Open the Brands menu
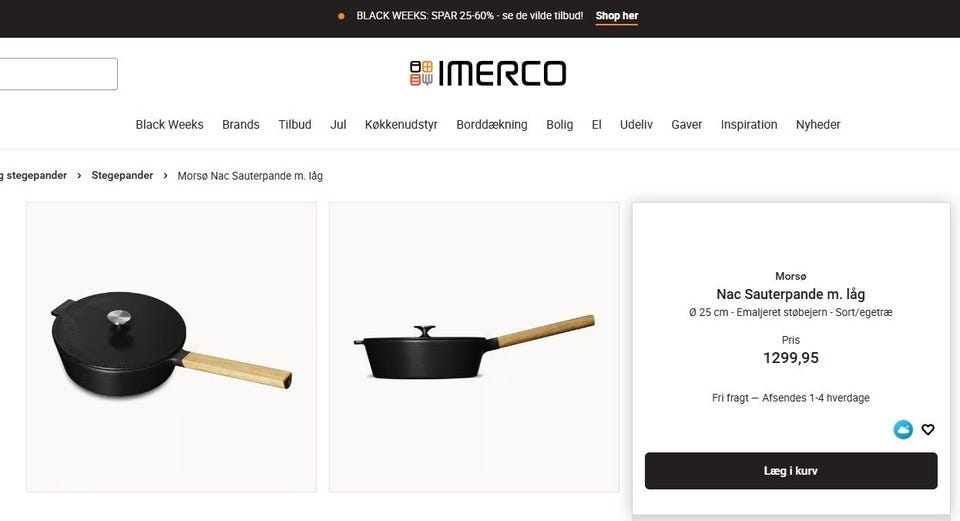The width and height of the screenshot is (960, 521). click(x=241, y=124)
